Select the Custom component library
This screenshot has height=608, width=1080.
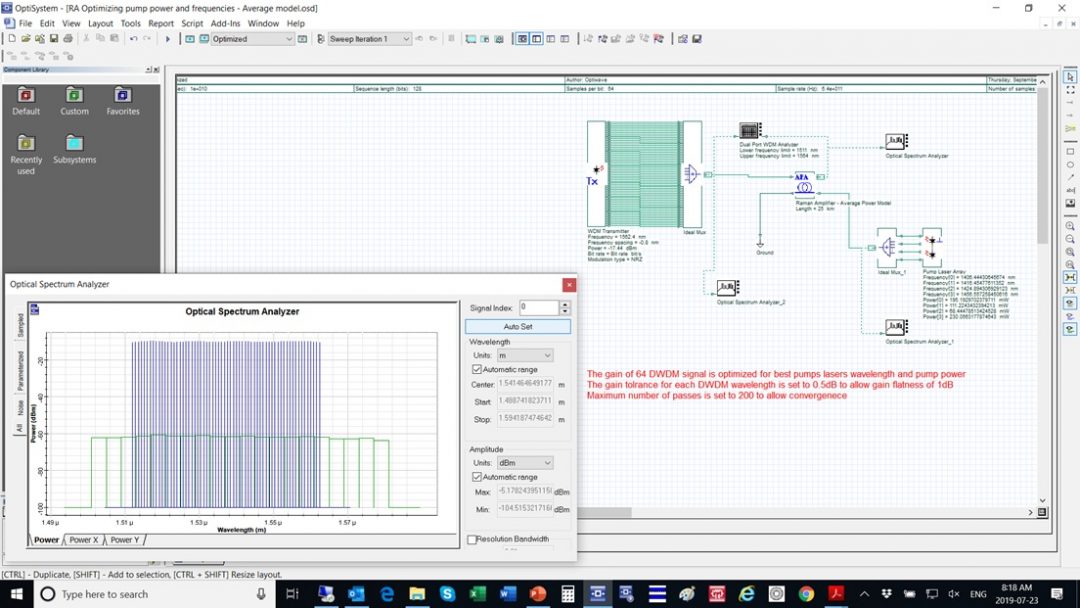(x=74, y=98)
